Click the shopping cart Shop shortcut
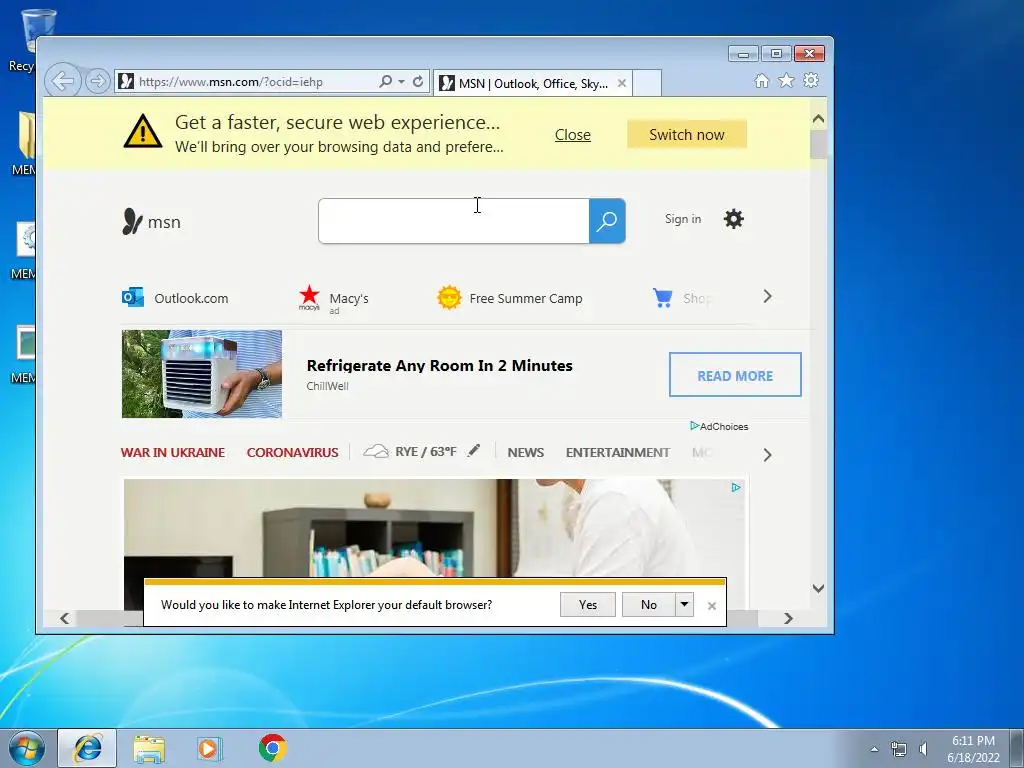1024x768 pixels. pos(681,298)
